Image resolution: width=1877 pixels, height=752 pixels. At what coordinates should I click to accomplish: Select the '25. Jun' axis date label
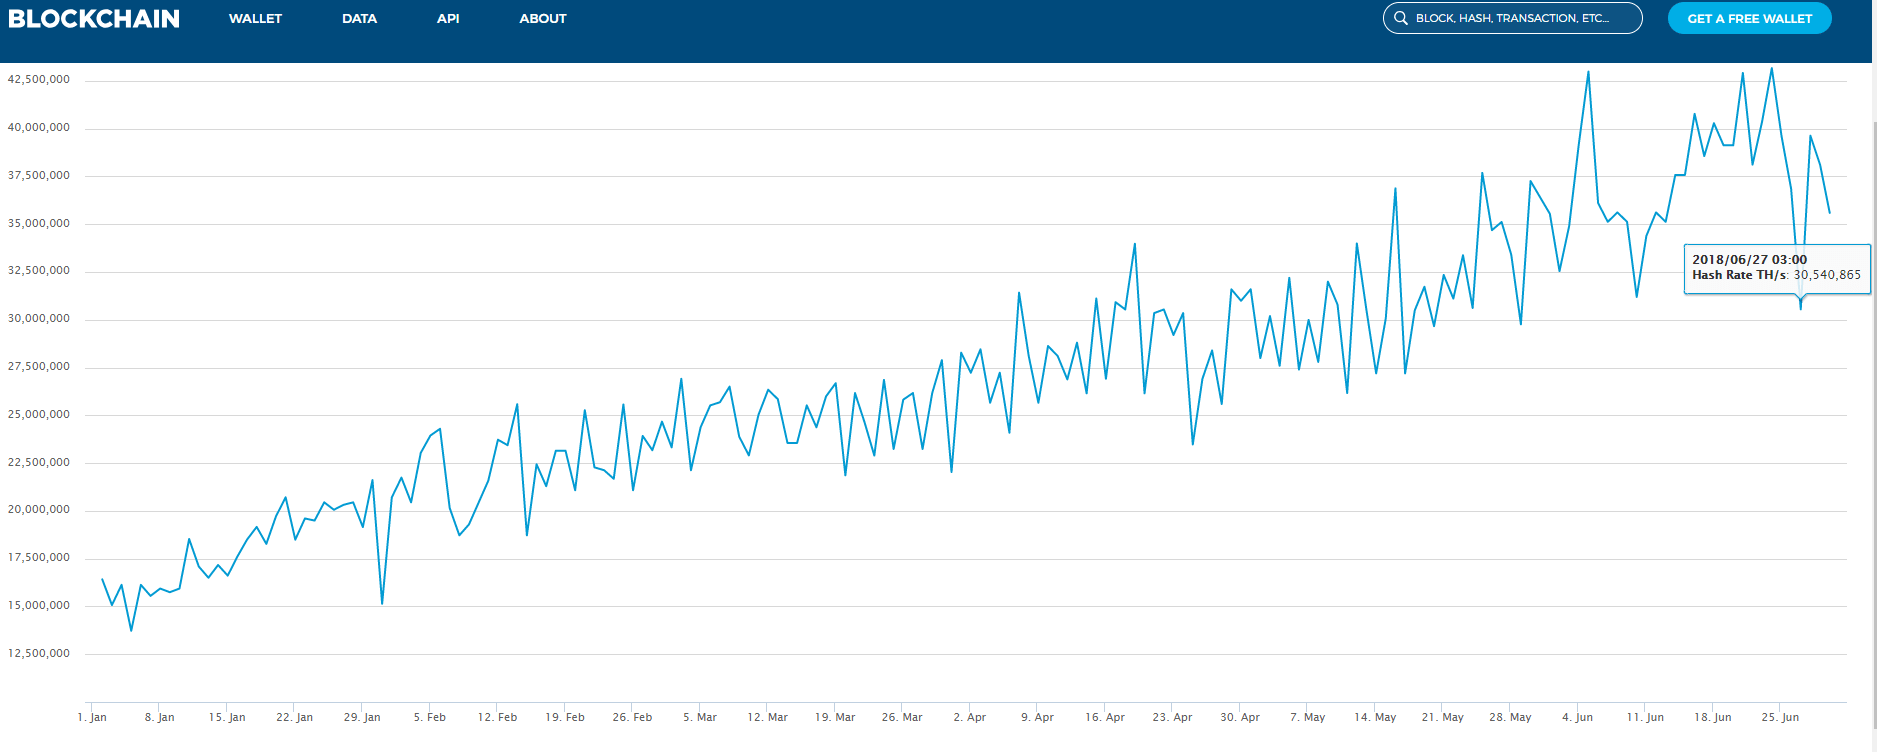1780,717
